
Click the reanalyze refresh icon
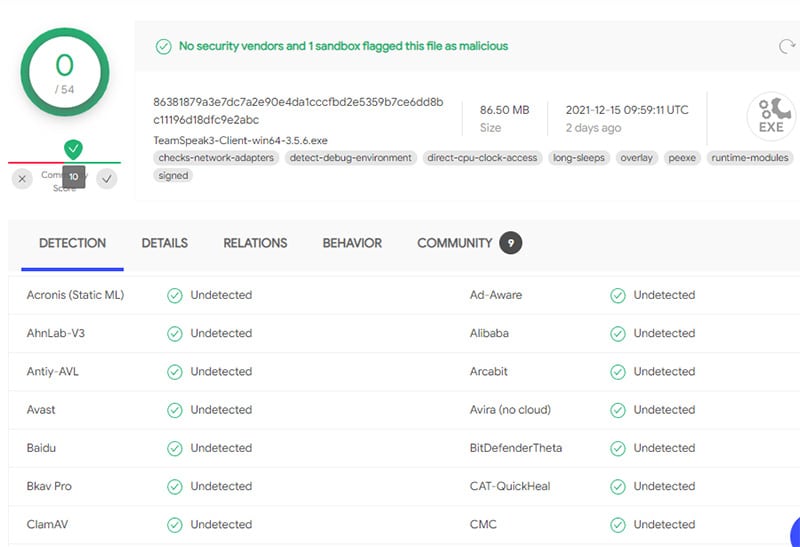click(787, 46)
